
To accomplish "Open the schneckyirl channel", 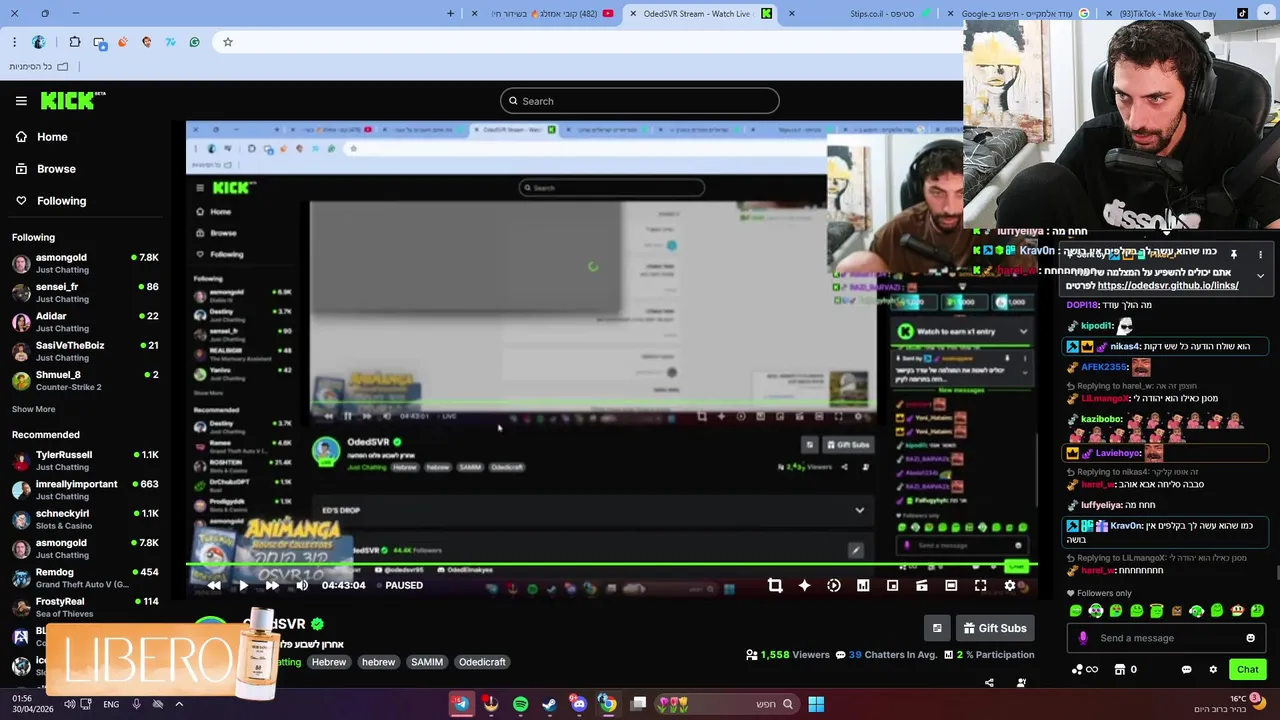I will (x=85, y=519).
